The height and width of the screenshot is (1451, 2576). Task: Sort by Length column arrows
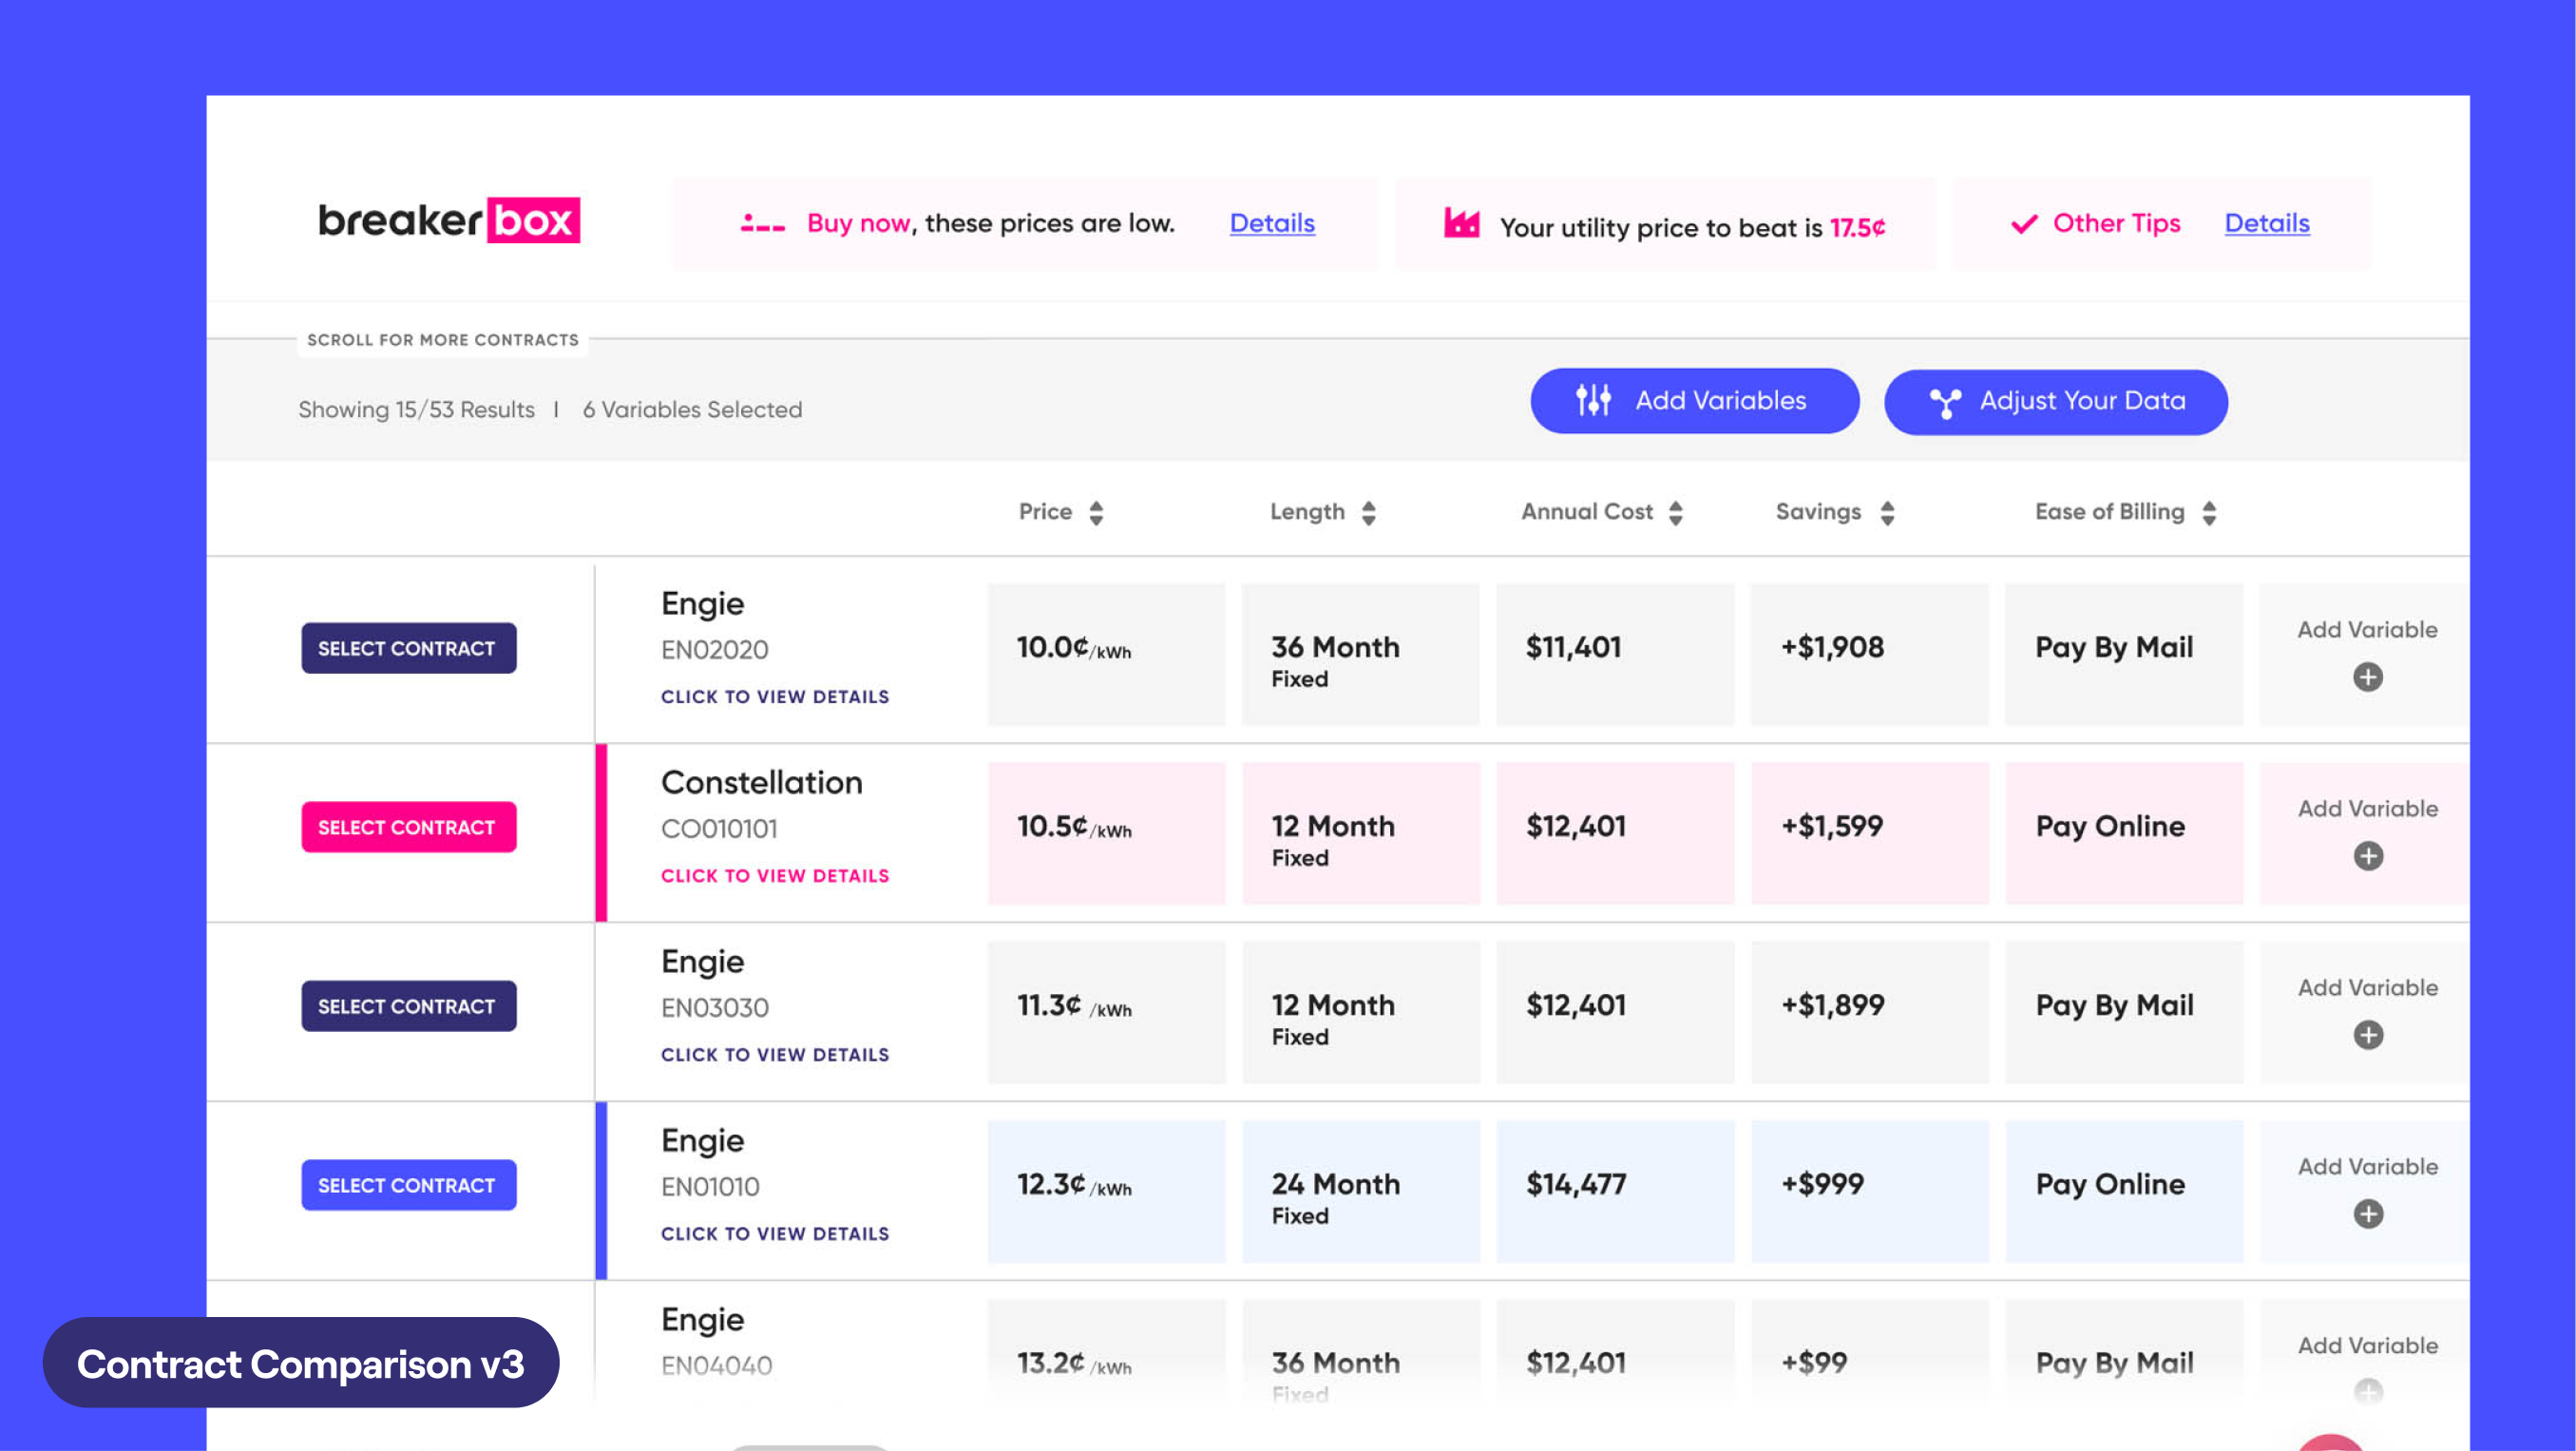click(1369, 513)
